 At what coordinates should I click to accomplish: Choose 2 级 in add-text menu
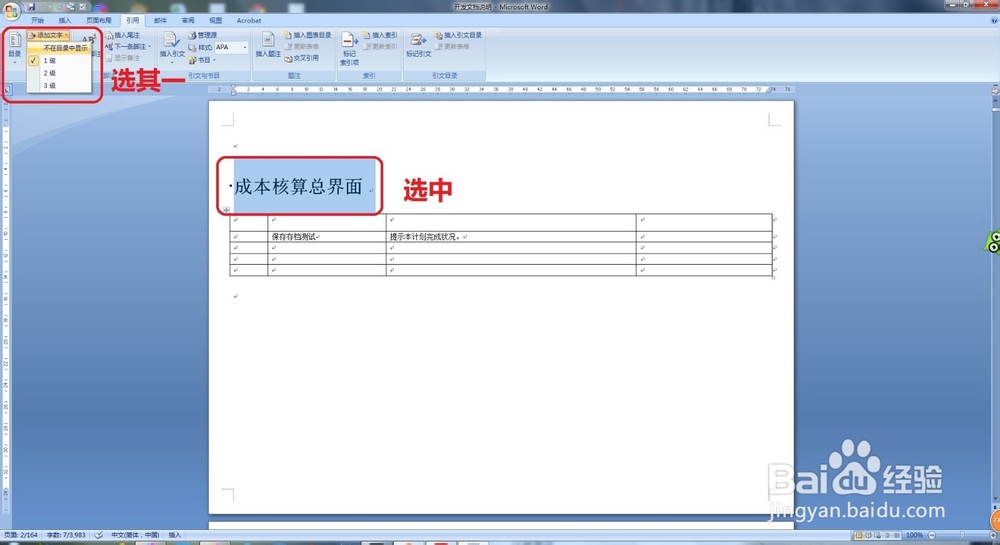tap(59, 73)
